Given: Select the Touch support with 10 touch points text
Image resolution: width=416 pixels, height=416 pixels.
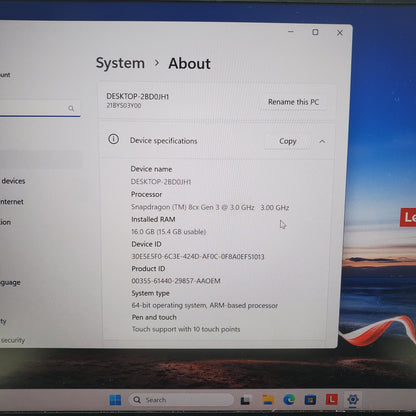Looking at the screenshot, I should 186,329.
